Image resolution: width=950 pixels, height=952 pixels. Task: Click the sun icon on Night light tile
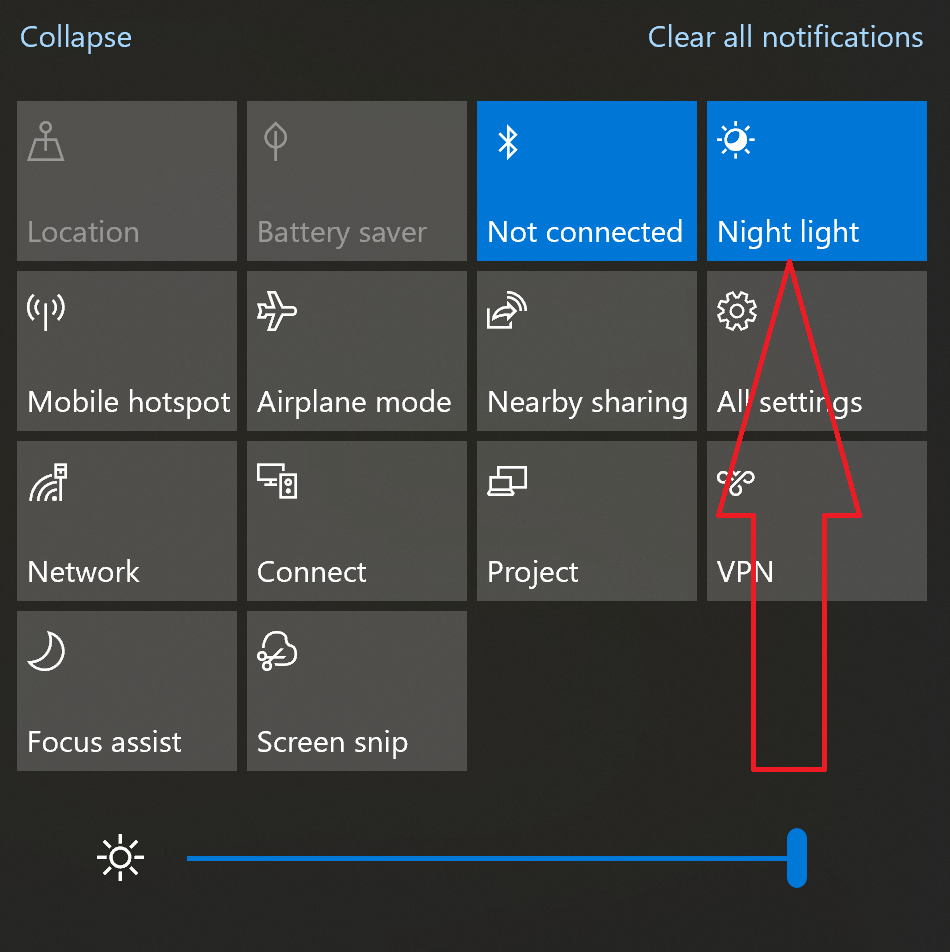[736, 139]
